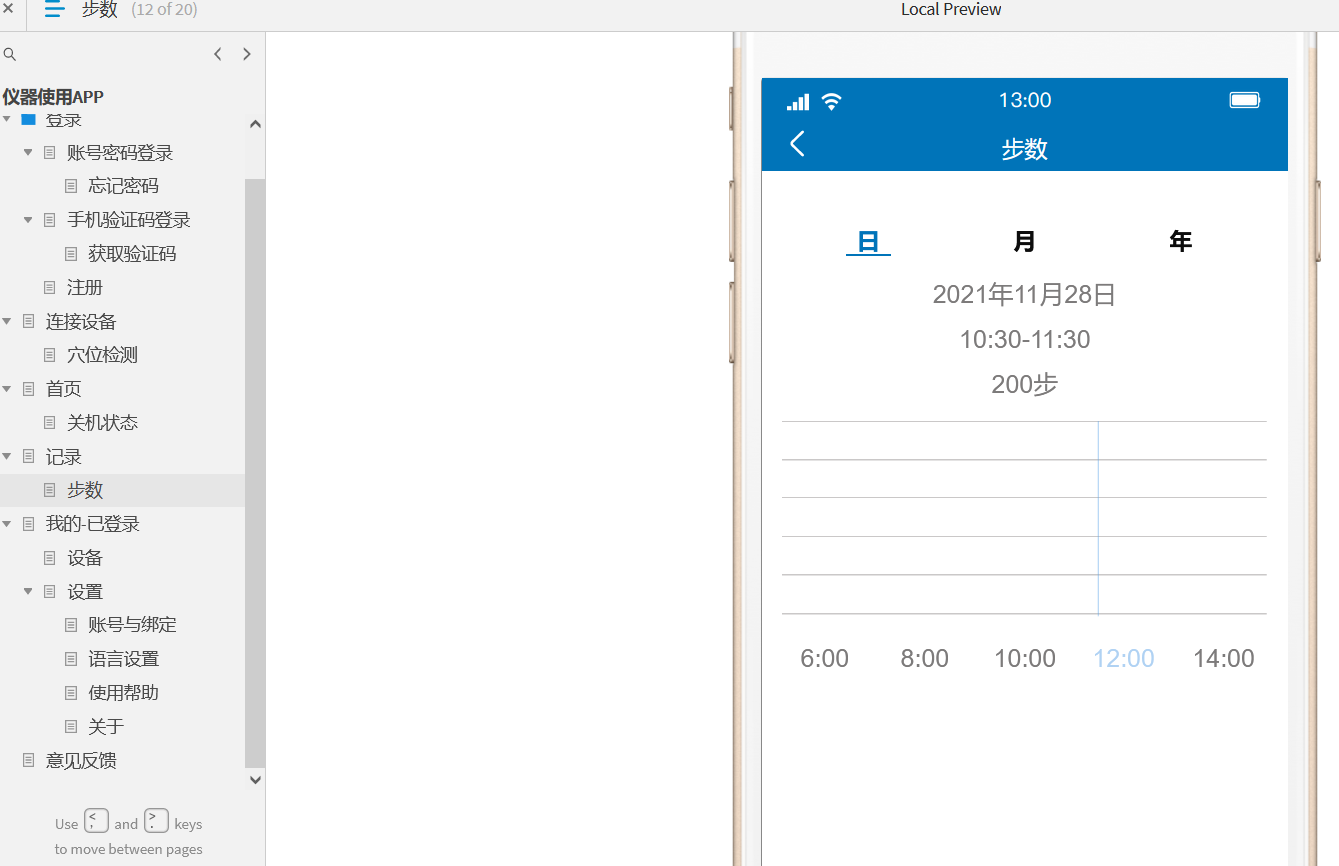
Task: Open the 连接设备 page
Action: [81, 322]
